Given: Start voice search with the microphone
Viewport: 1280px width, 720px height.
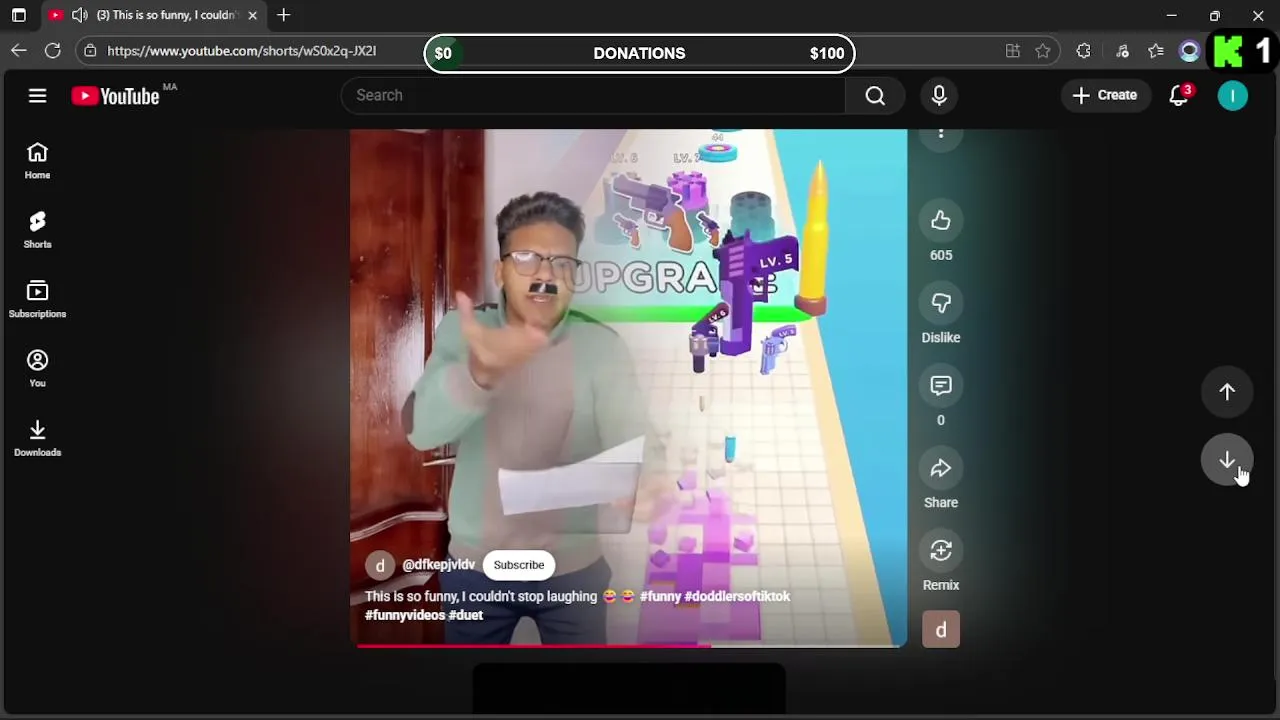Looking at the screenshot, I should [x=939, y=95].
